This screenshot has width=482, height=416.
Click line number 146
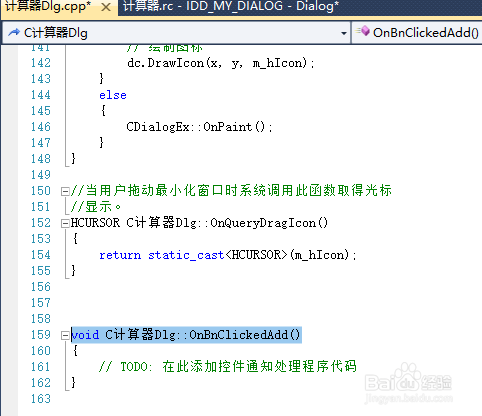point(41,127)
